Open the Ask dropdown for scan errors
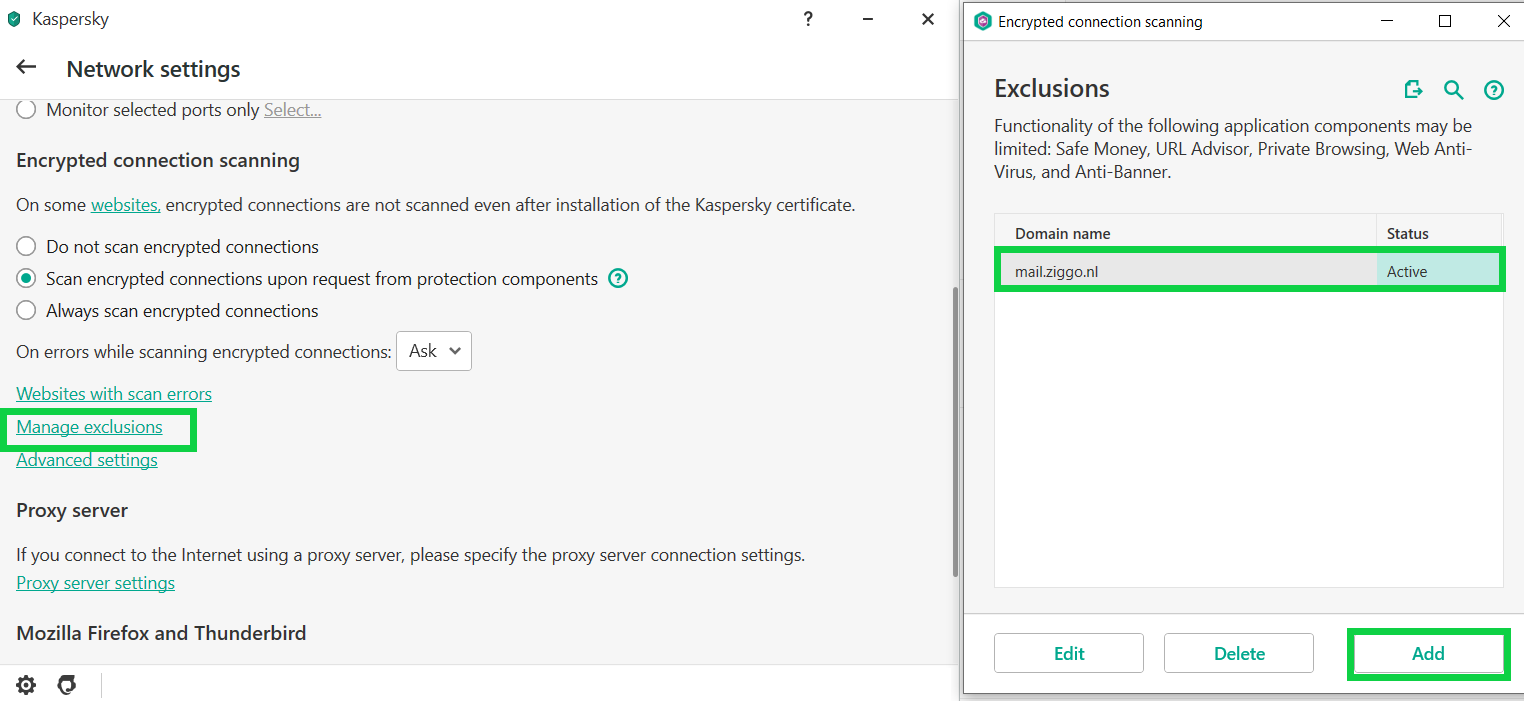This screenshot has height=701, width=1524. (434, 351)
